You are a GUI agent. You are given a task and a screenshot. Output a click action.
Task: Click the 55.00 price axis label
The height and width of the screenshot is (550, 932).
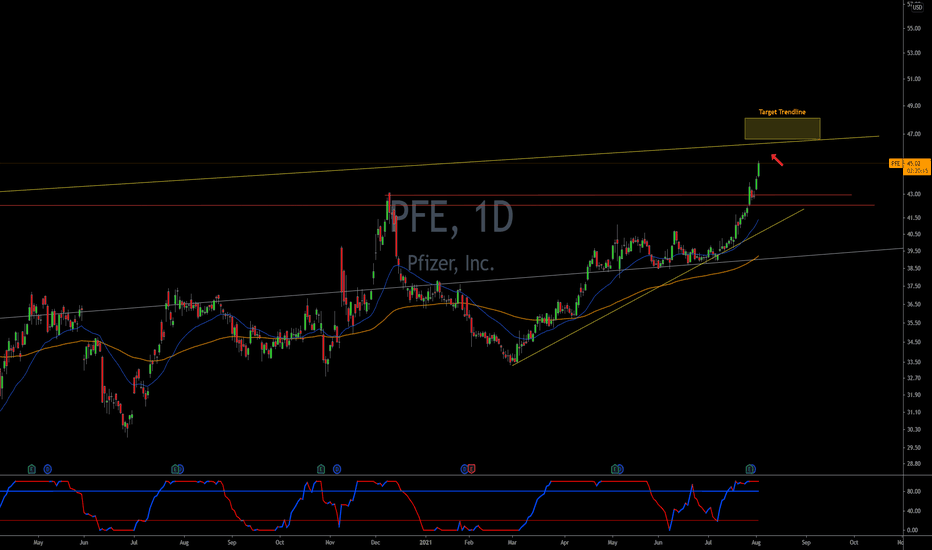tap(914, 29)
